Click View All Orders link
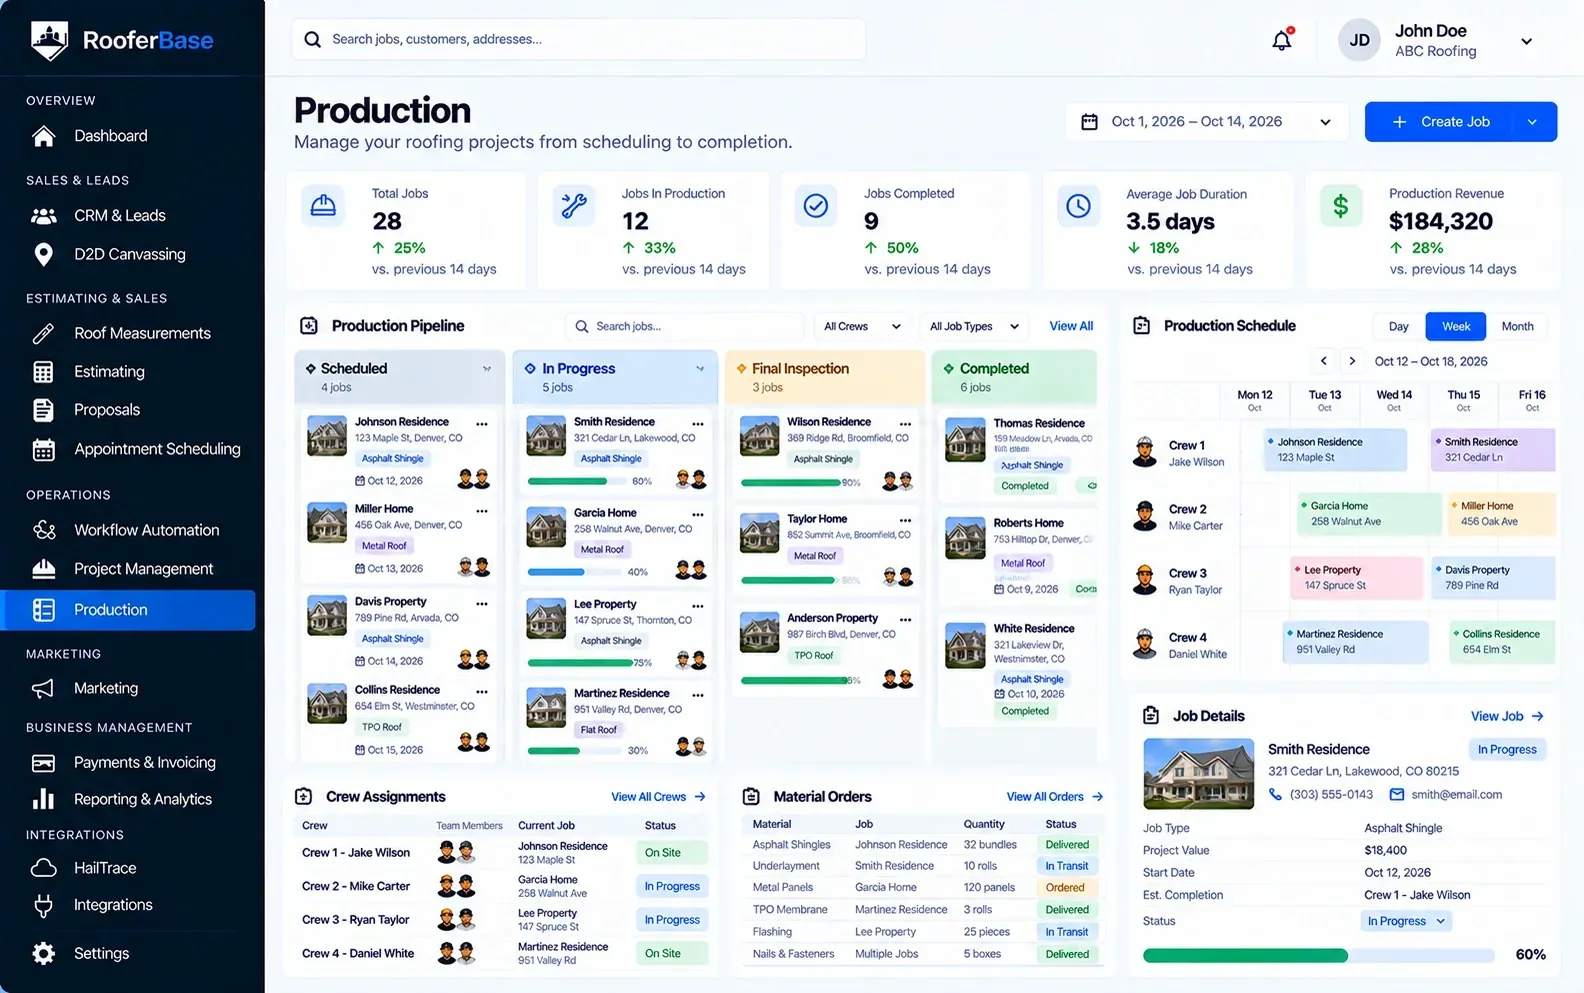 (1054, 797)
